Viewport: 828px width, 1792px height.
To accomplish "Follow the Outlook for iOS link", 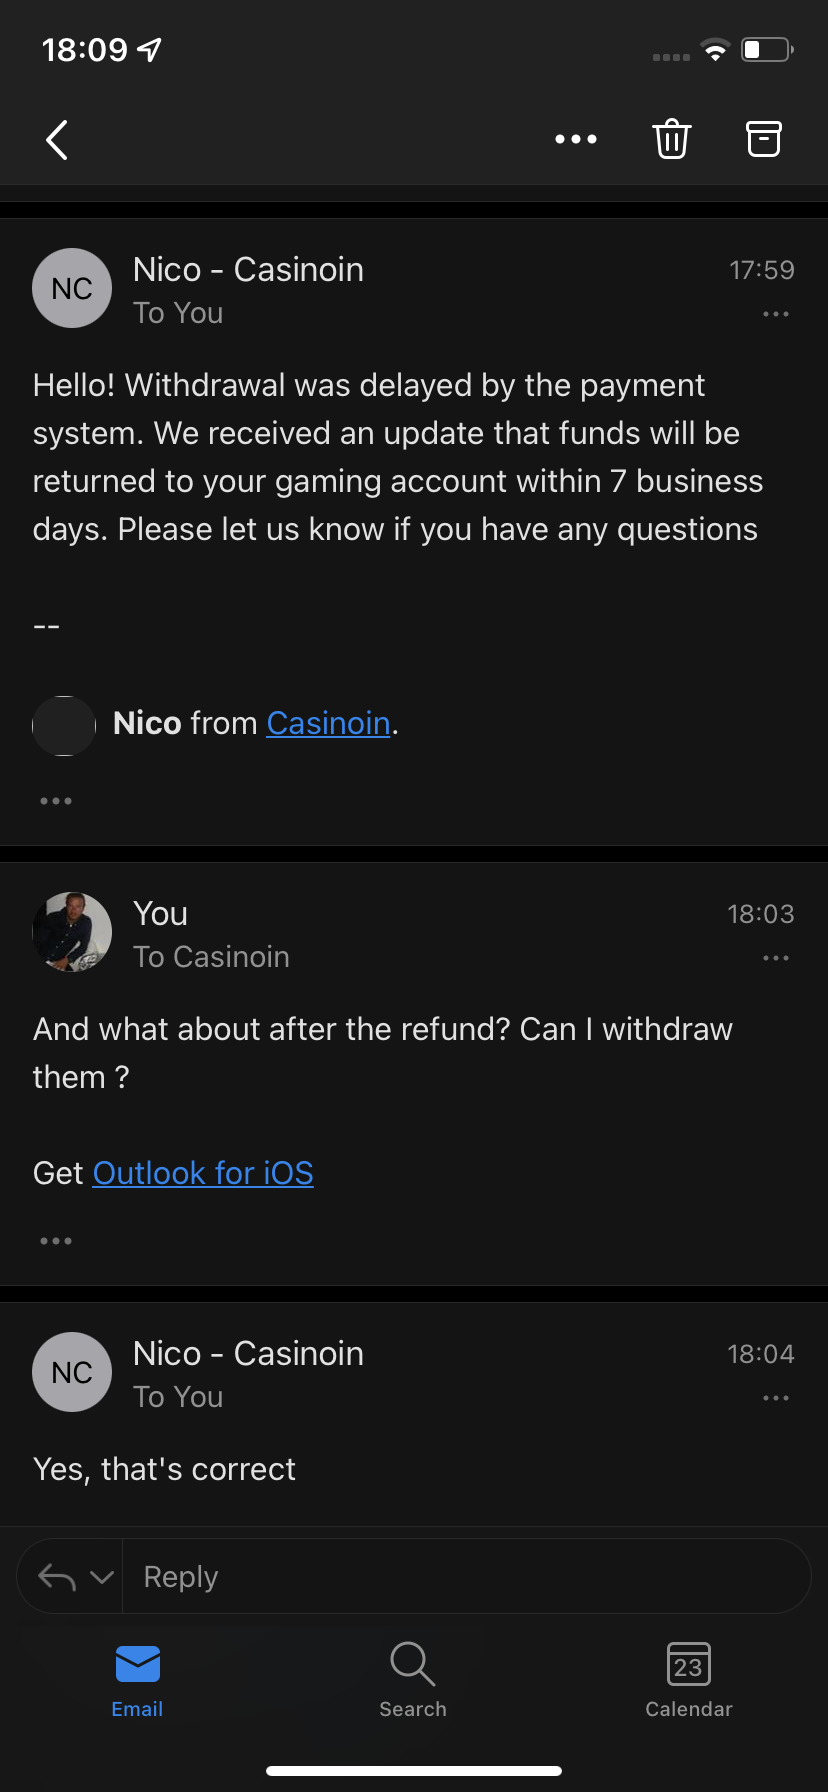I will pyautogui.click(x=203, y=1173).
